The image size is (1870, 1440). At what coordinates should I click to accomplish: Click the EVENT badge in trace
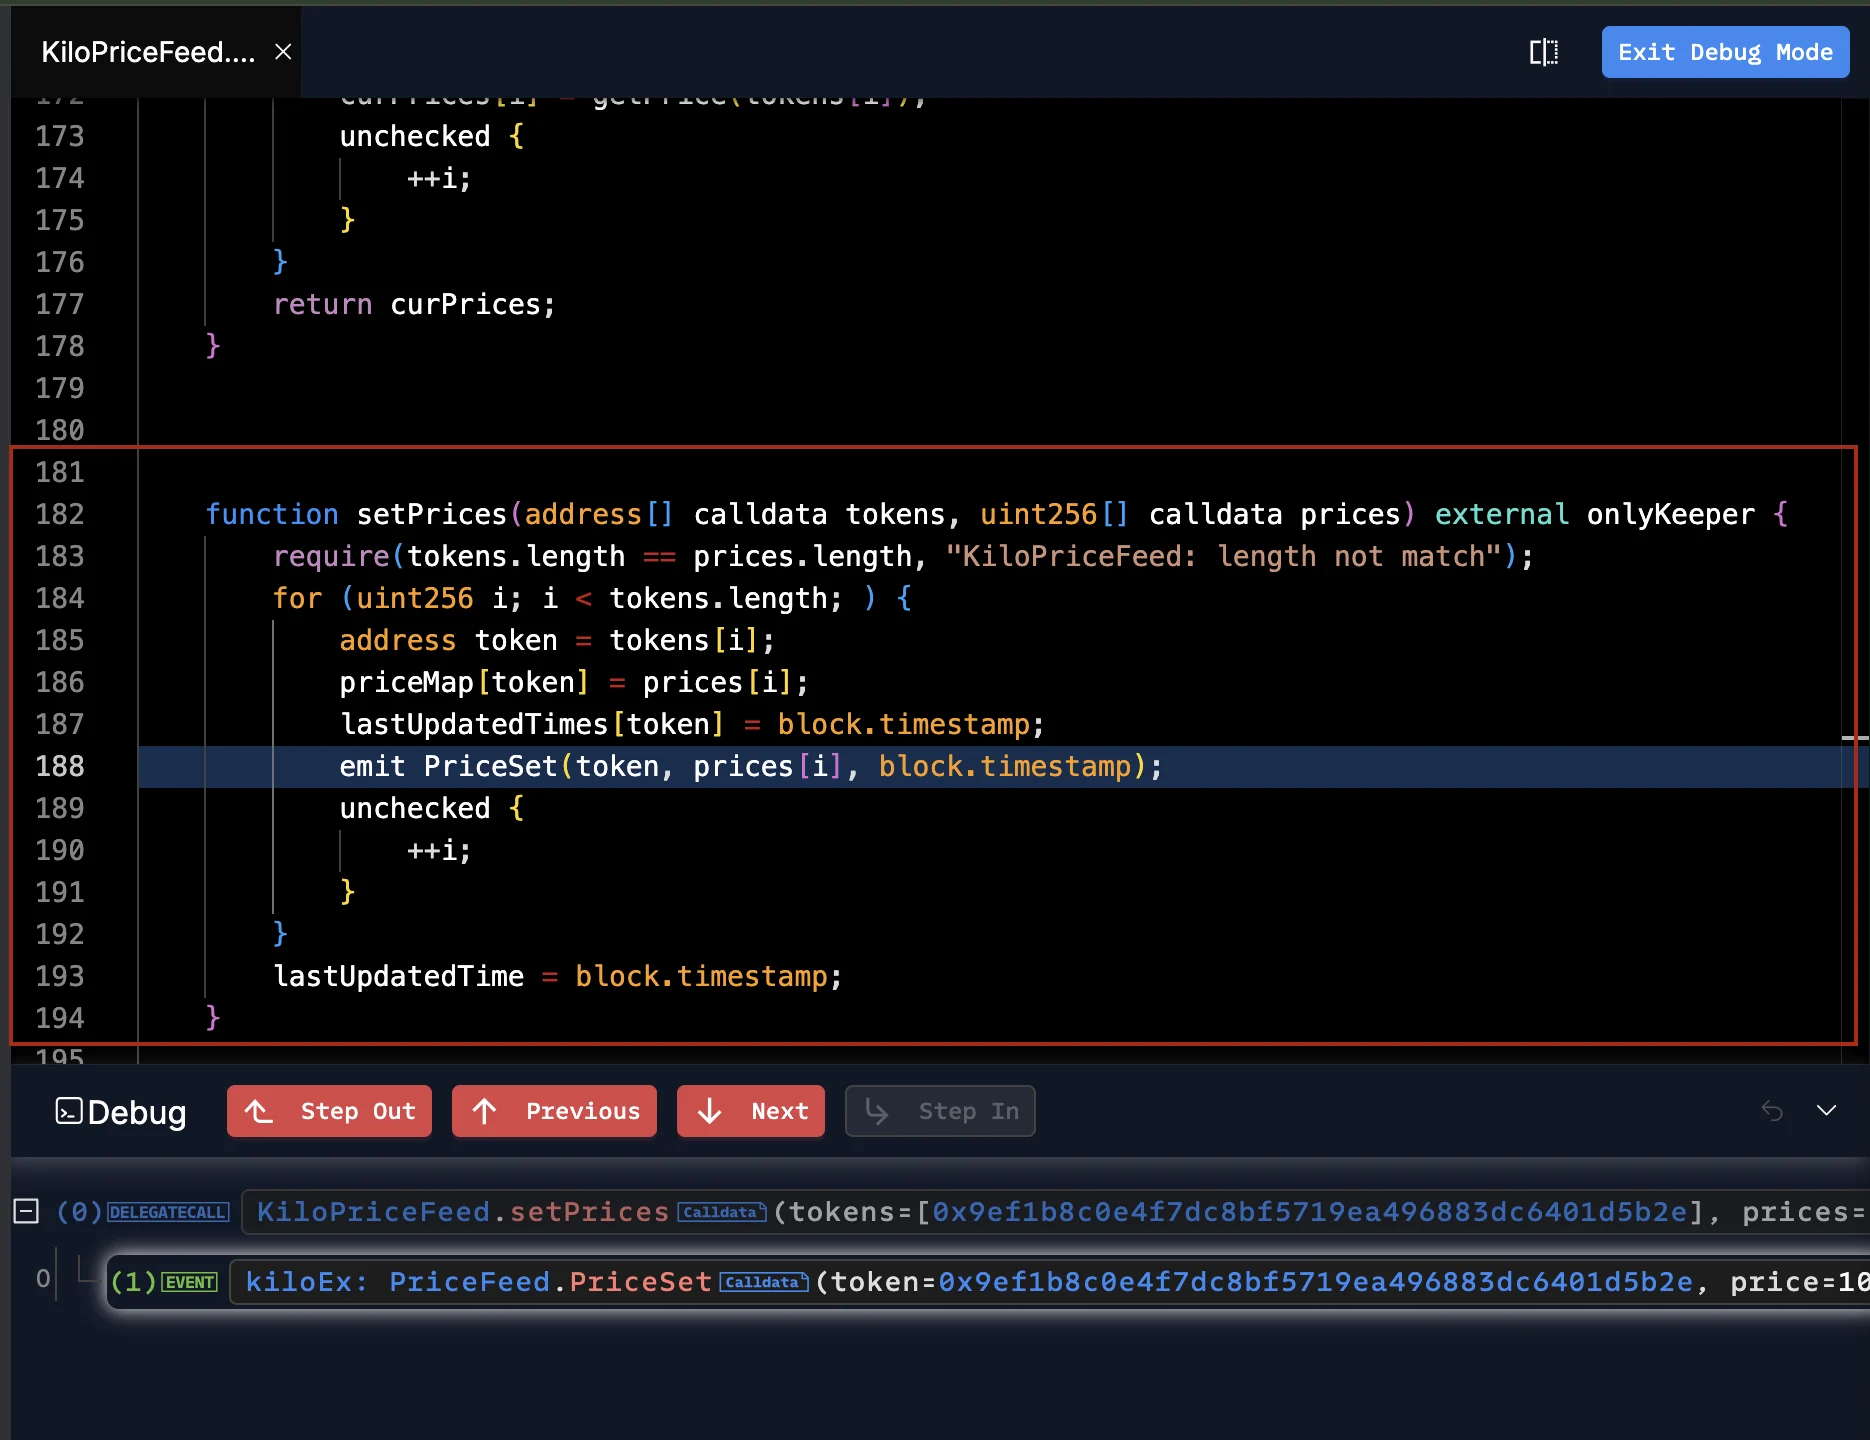[x=190, y=1282]
